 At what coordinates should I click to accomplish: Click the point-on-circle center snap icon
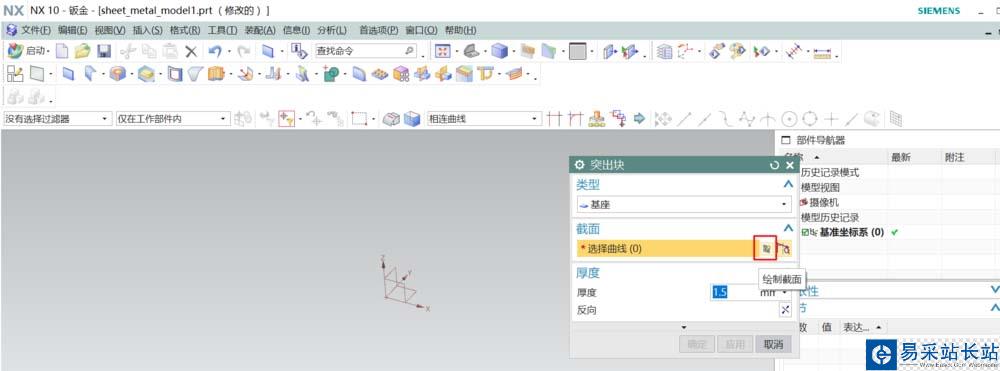click(x=790, y=119)
